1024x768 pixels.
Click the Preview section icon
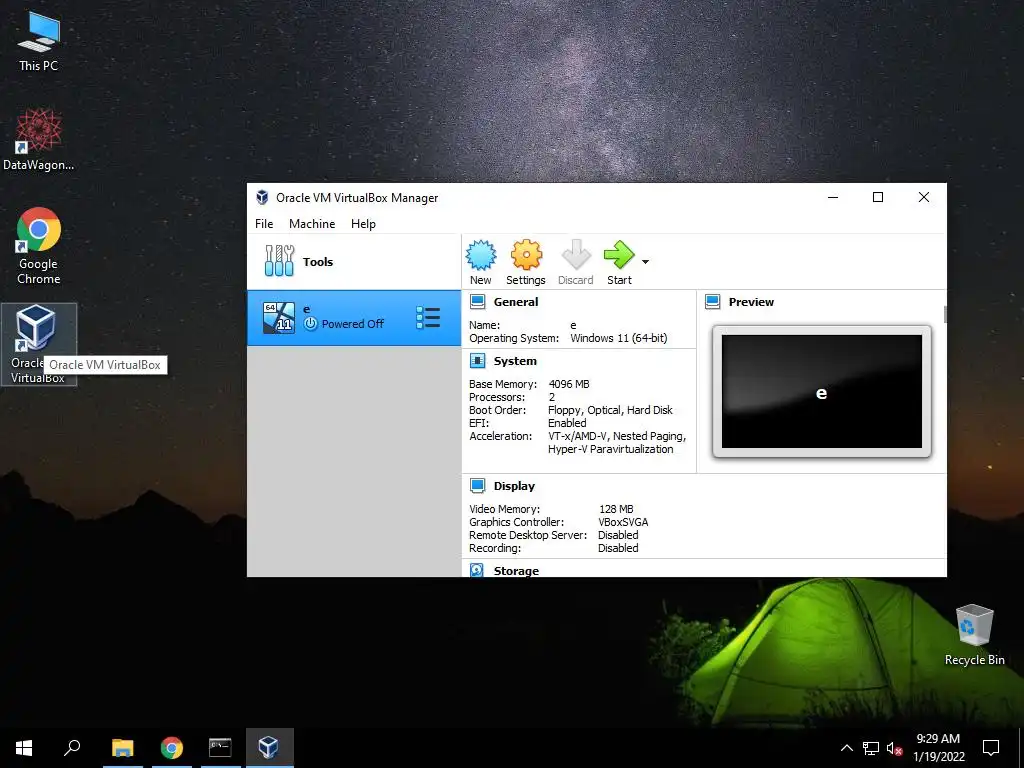tap(712, 302)
